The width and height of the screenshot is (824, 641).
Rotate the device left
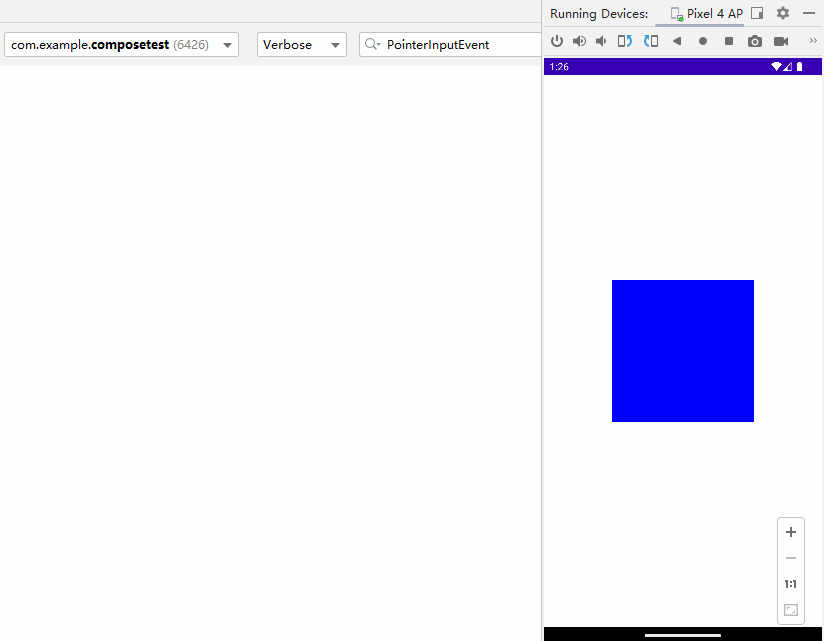click(x=625, y=41)
